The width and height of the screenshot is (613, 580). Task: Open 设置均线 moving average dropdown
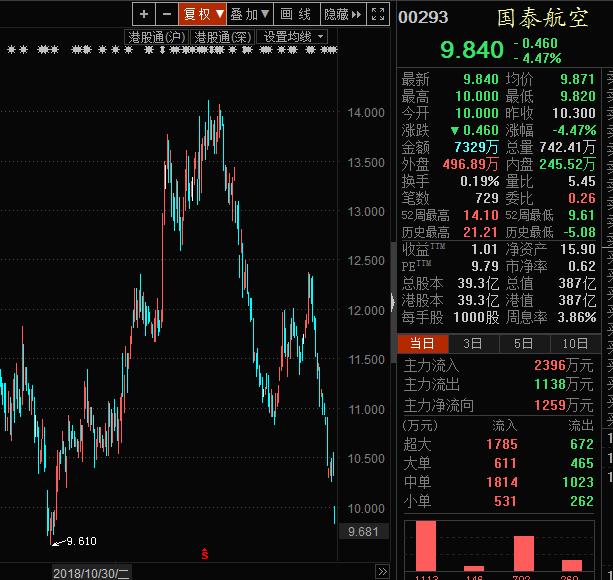pos(292,37)
